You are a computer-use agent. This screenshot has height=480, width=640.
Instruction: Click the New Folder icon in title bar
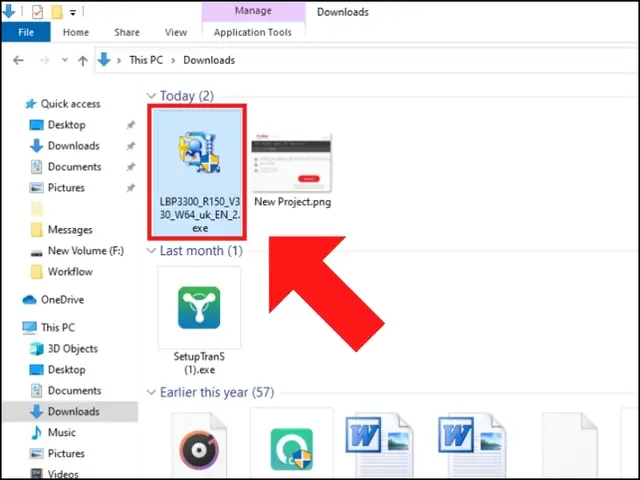(57, 12)
